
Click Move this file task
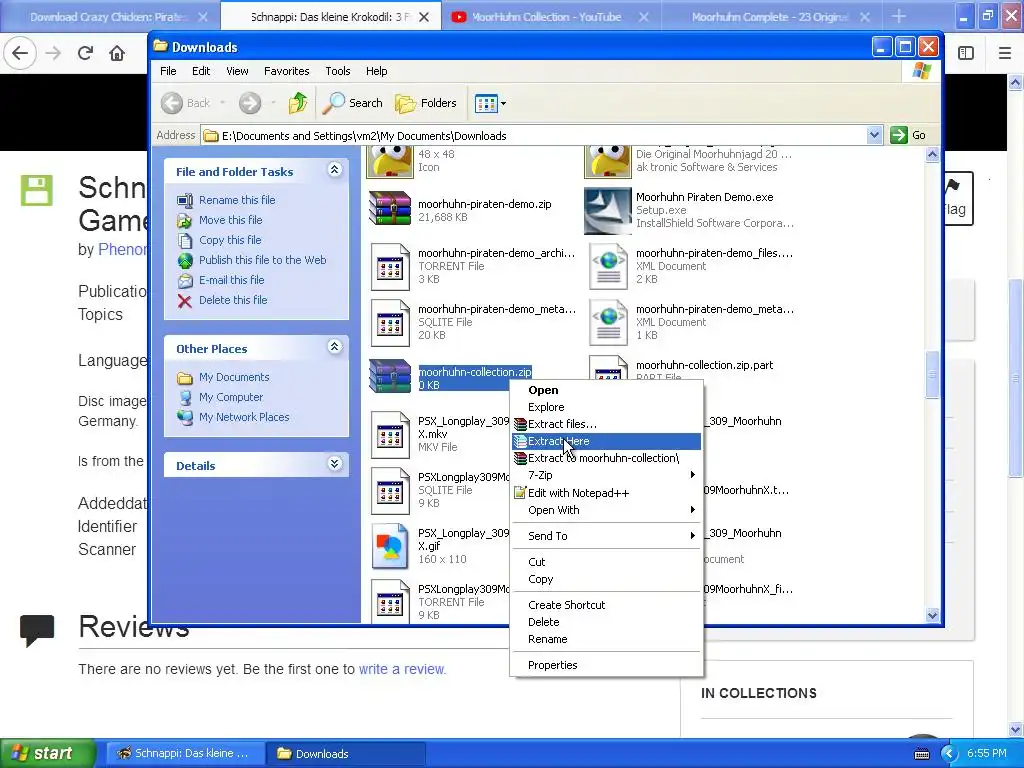[231, 220]
